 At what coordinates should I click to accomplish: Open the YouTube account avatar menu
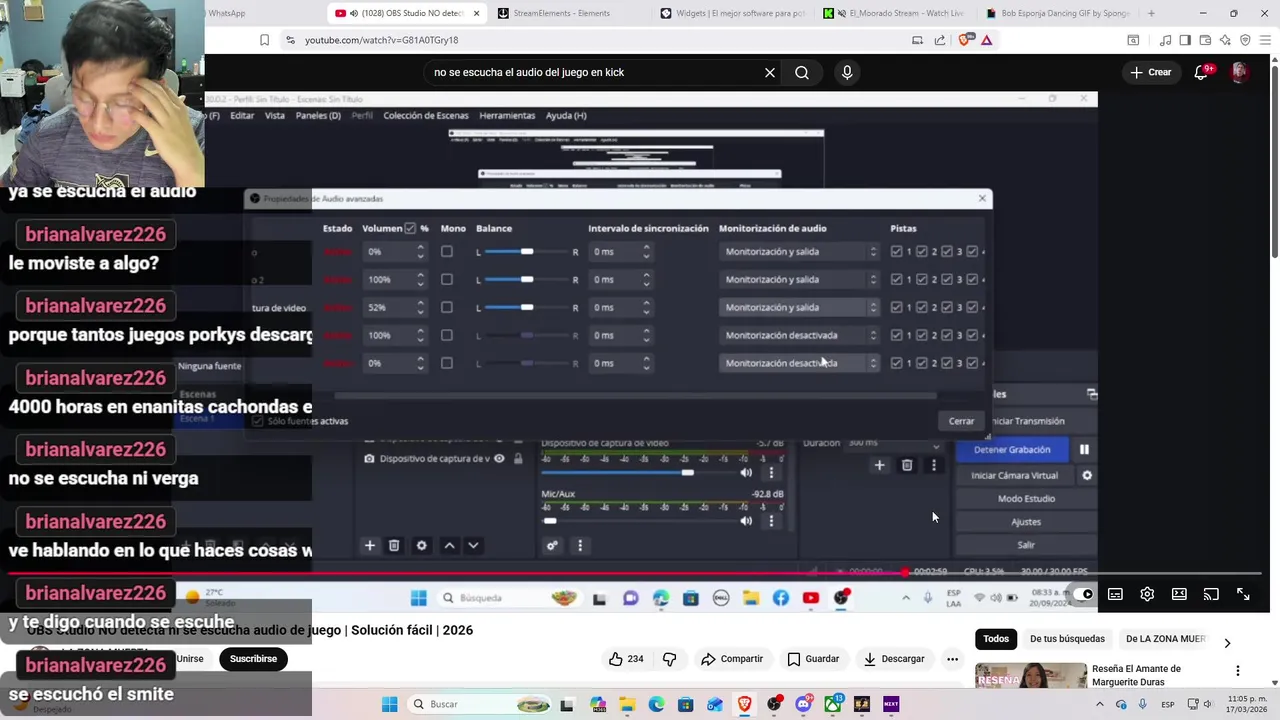[x=1239, y=72]
